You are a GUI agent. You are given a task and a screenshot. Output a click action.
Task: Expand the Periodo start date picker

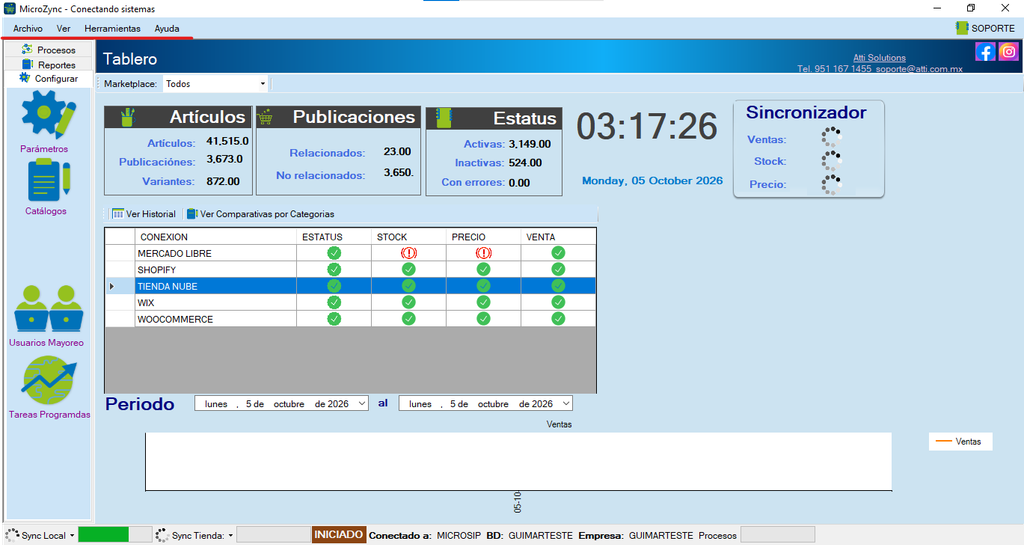coord(362,404)
